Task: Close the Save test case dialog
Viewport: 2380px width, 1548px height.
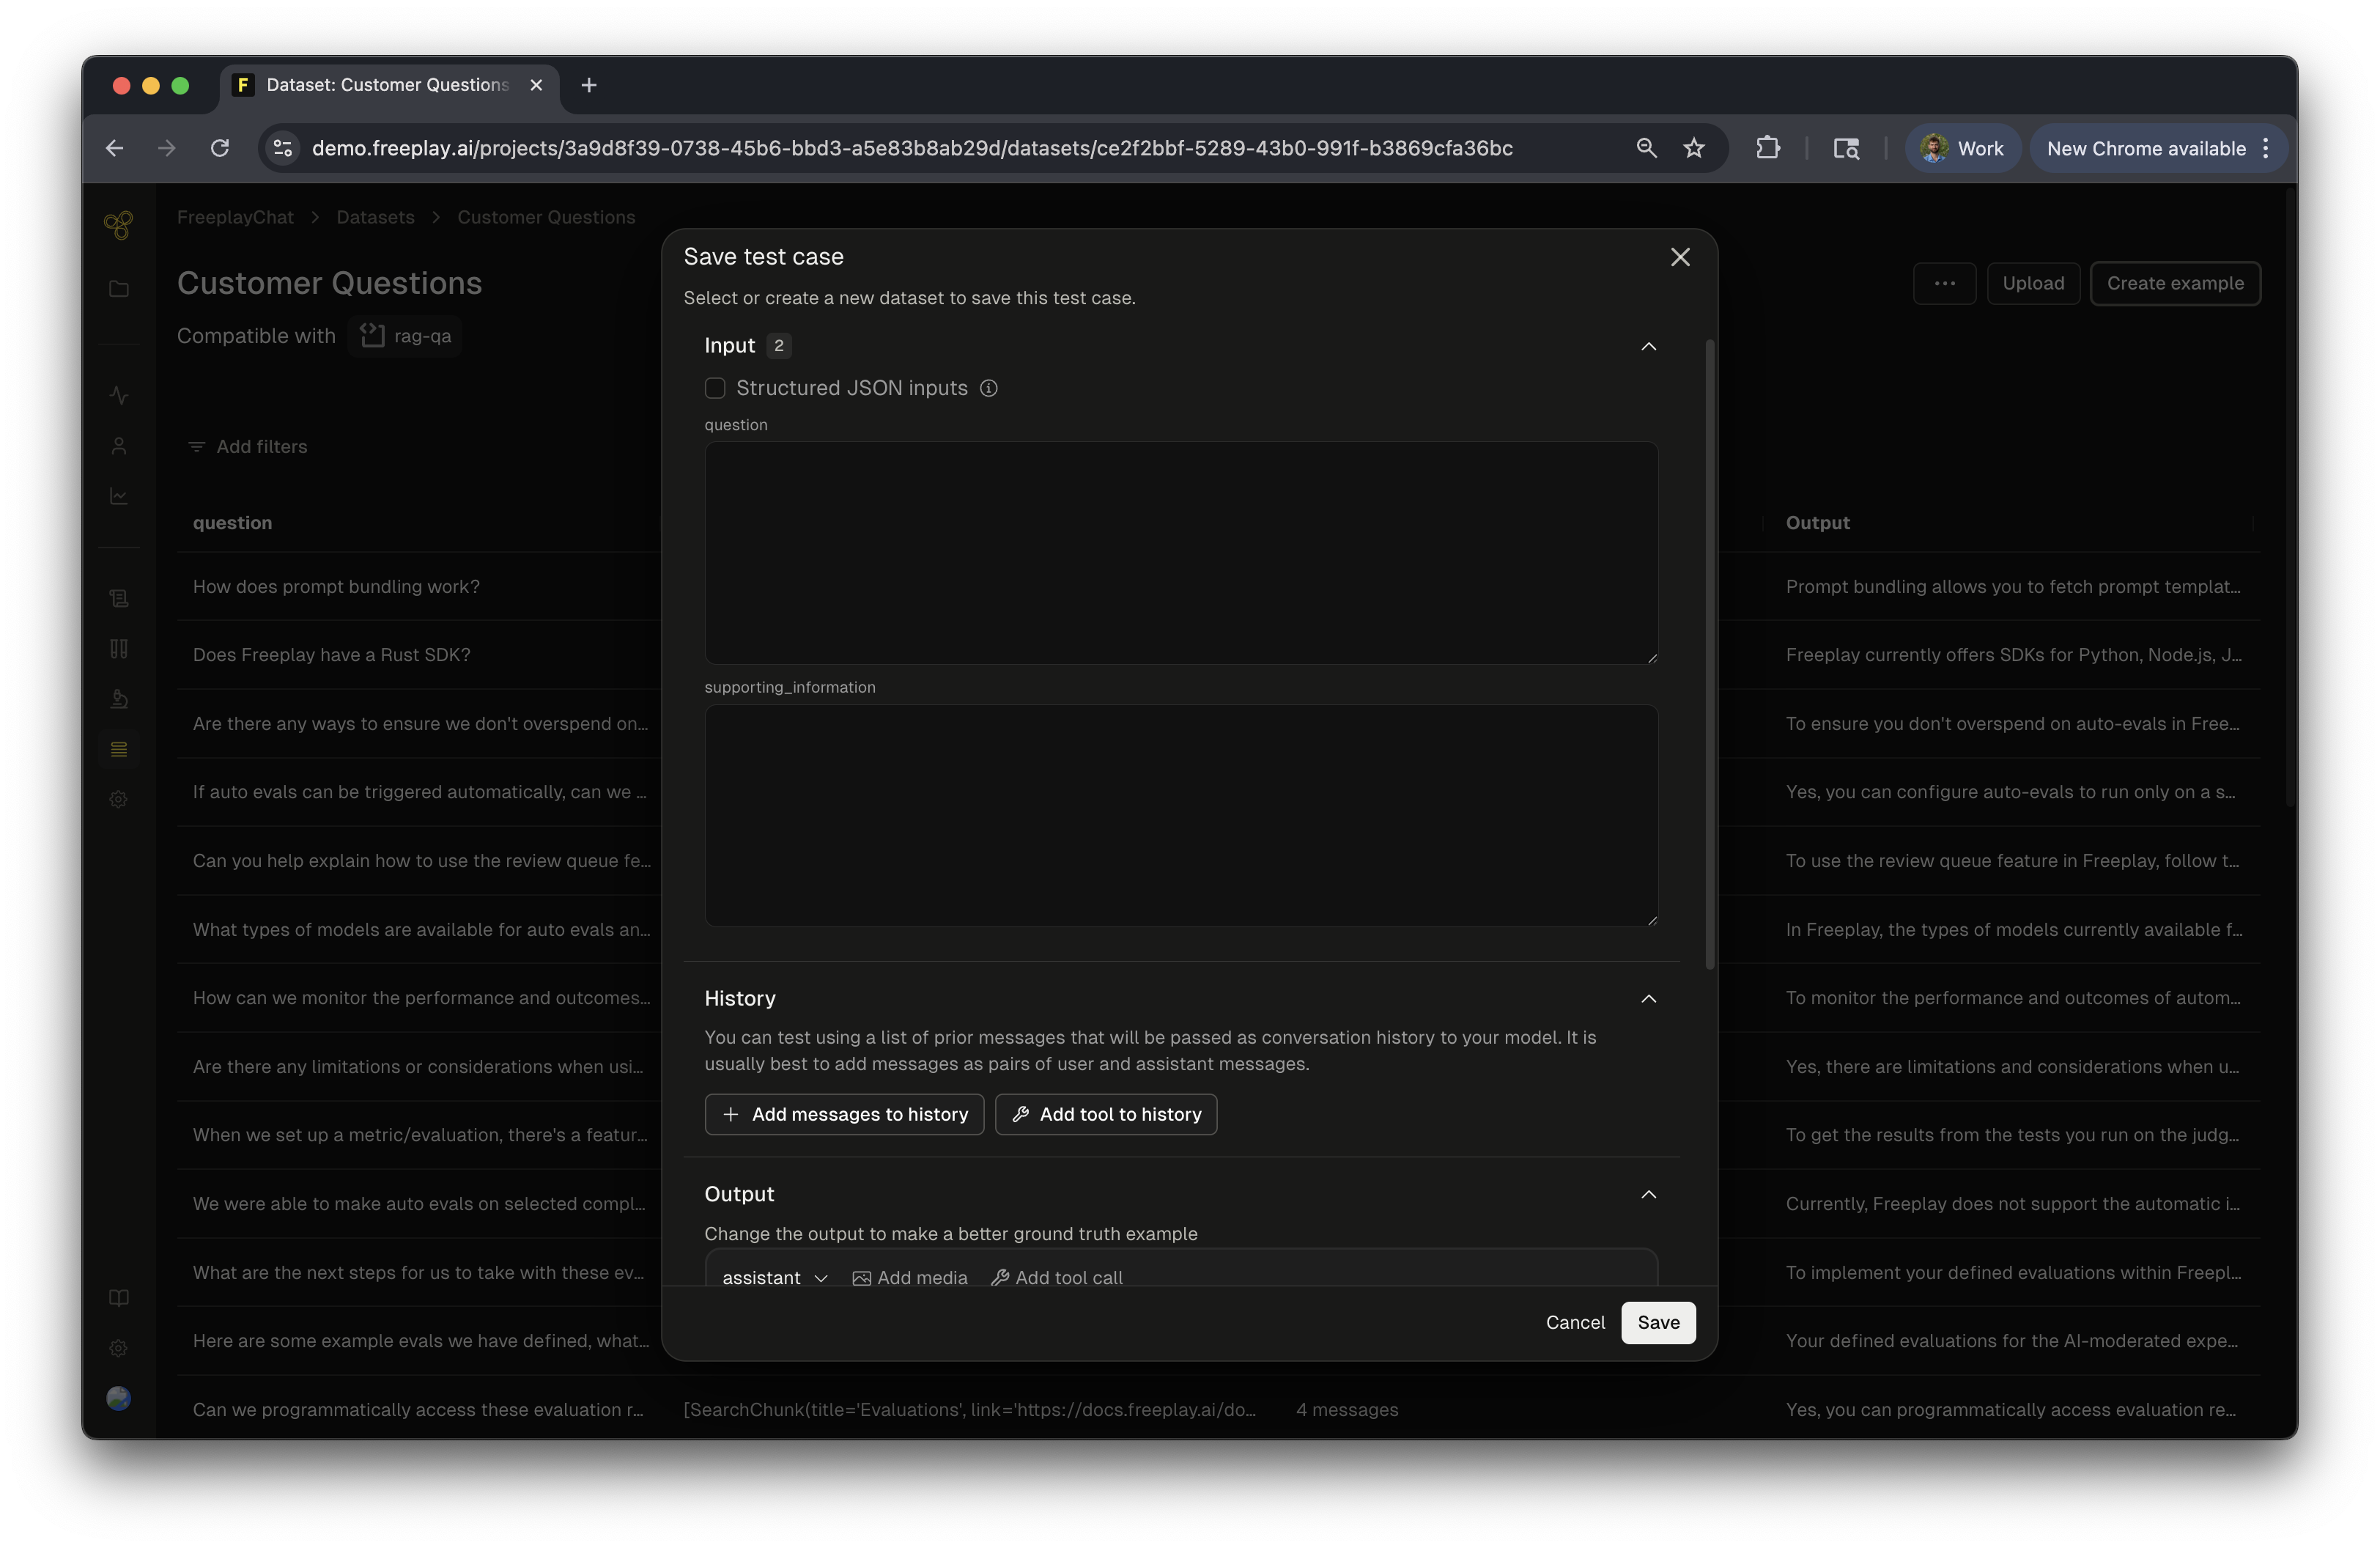Action: (x=1680, y=257)
